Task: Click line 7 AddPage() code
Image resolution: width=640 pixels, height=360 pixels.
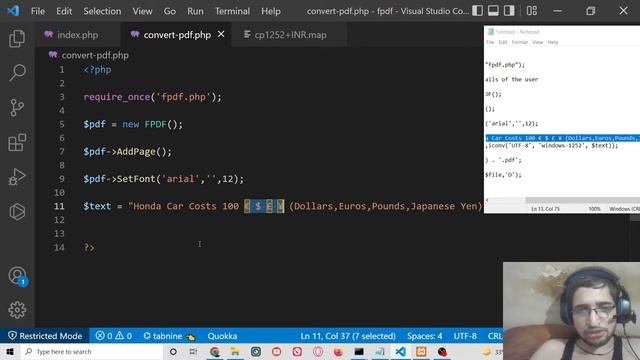Action: [x=127, y=151]
